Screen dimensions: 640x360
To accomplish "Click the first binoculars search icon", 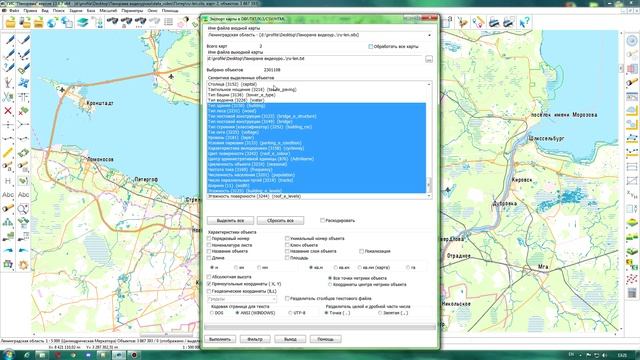I will click(113, 21).
